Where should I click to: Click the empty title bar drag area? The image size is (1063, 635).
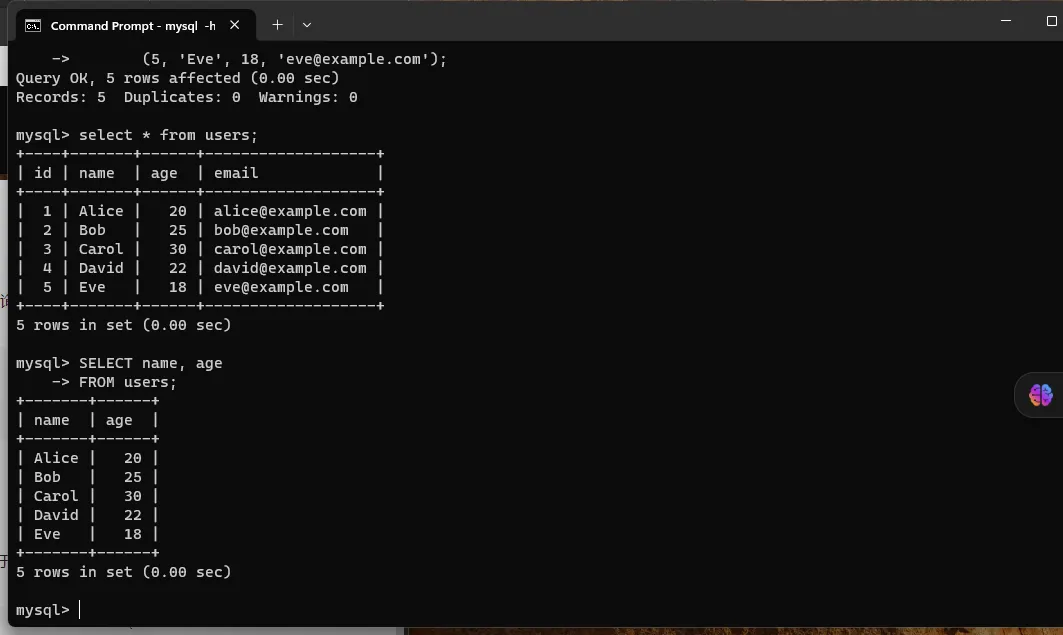[650, 22]
